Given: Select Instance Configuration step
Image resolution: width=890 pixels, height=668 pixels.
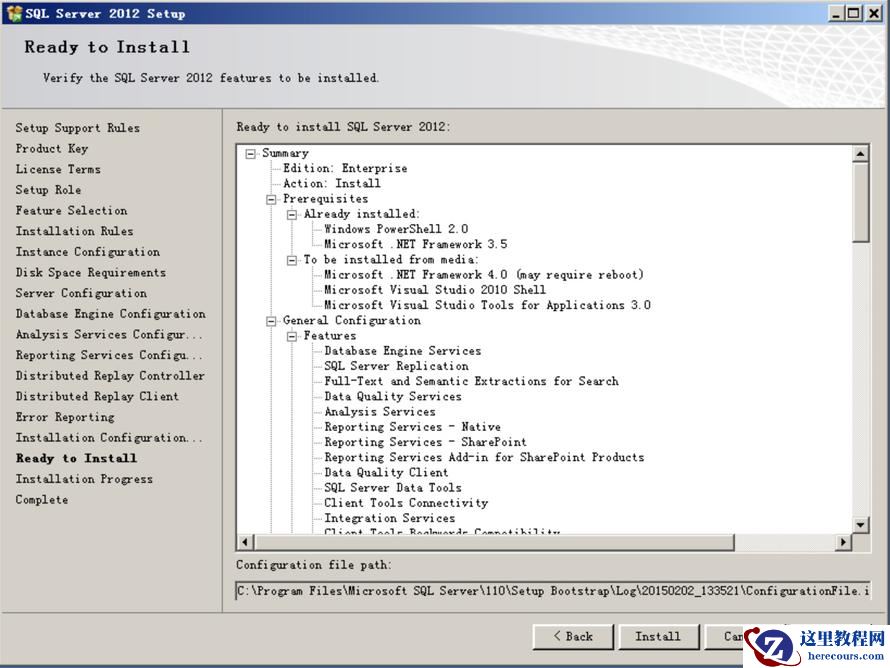Looking at the screenshot, I should pyautogui.click(x=87, y=251).
